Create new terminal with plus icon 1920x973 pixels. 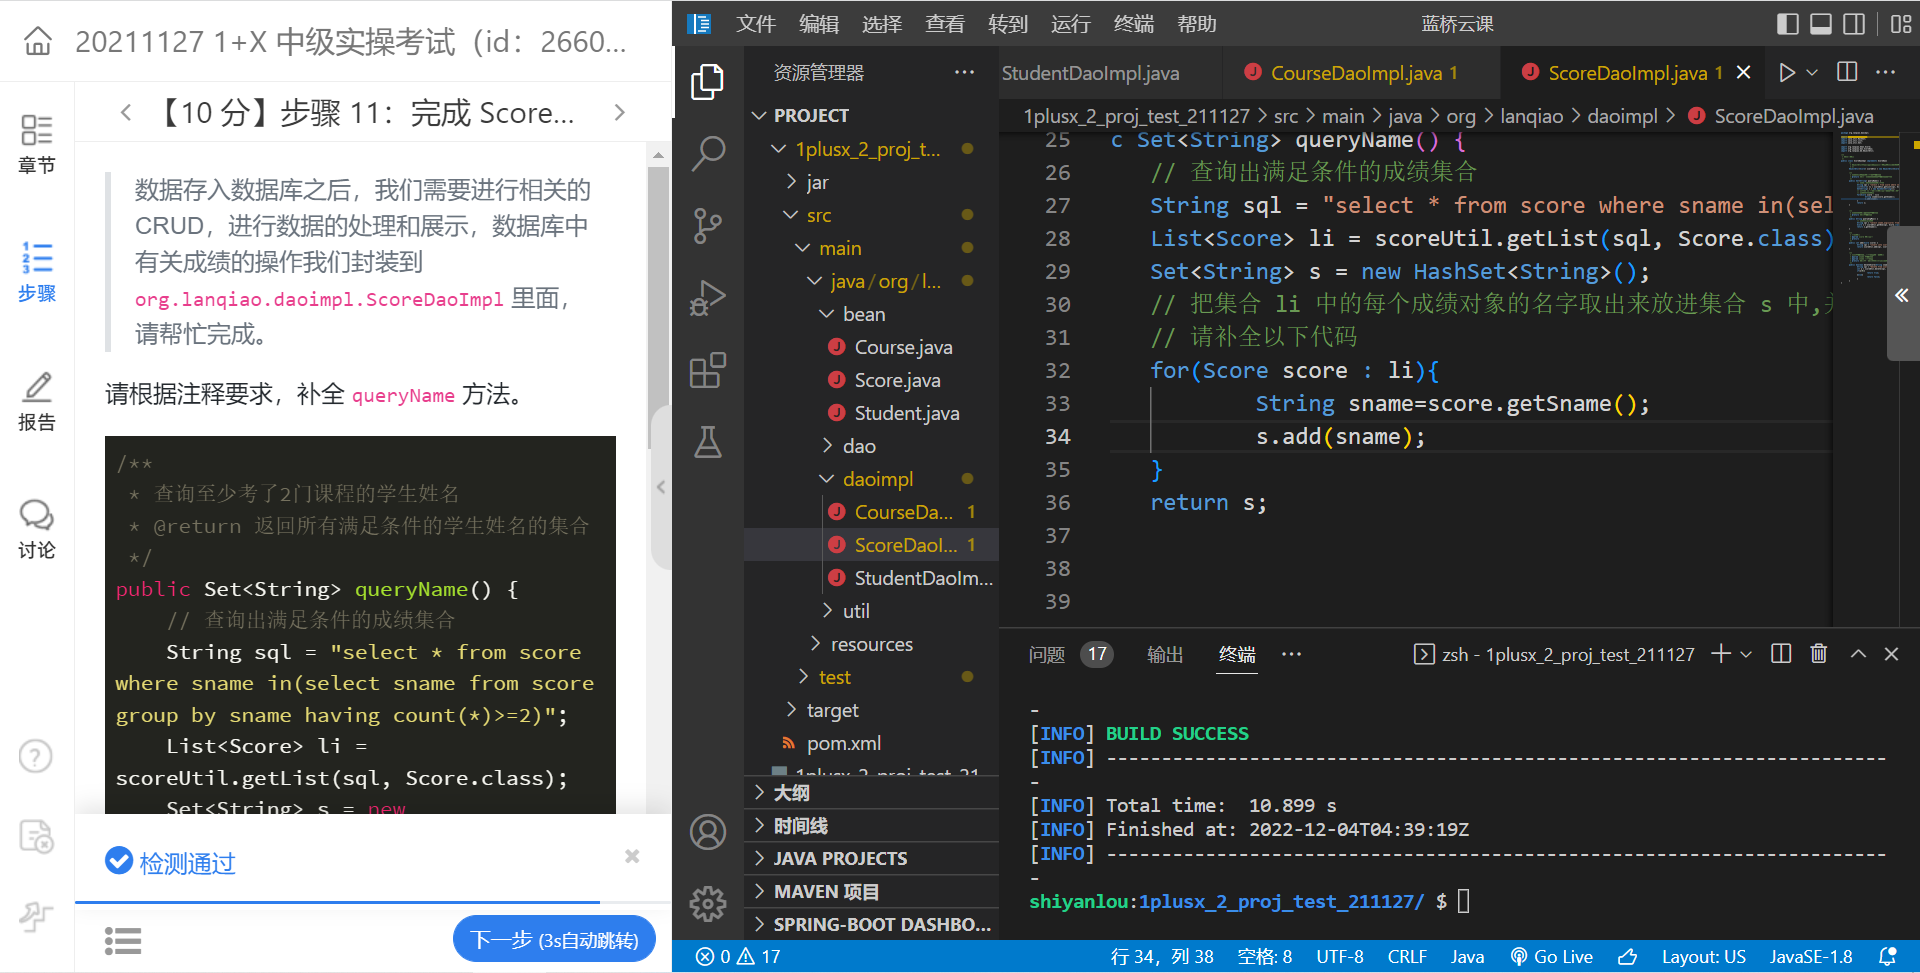(x=1721, y=654)
